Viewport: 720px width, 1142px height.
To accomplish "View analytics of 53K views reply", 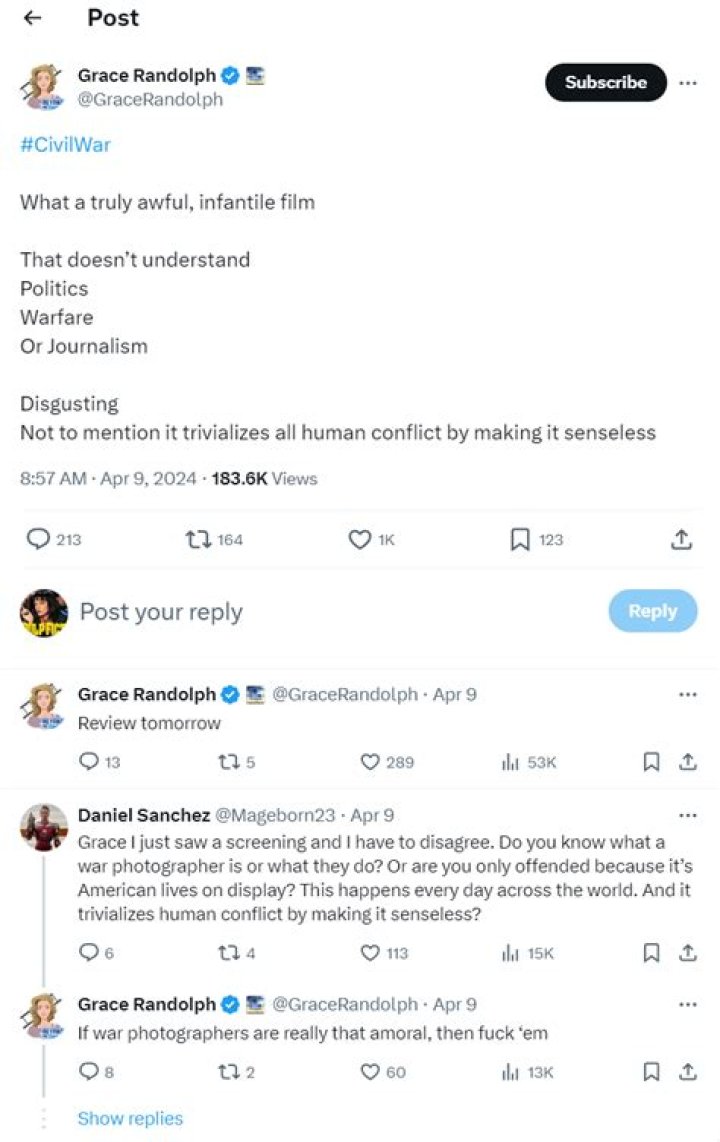I will [510, 762].
